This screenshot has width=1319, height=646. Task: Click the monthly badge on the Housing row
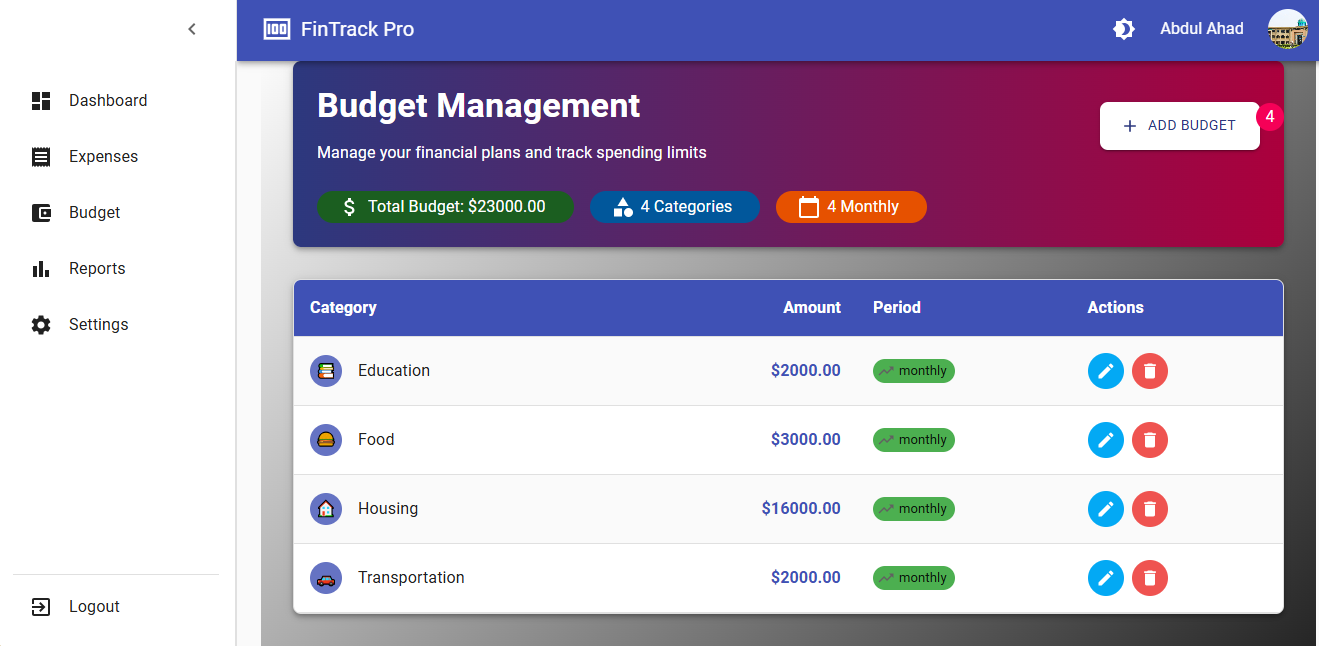point(913,509)
